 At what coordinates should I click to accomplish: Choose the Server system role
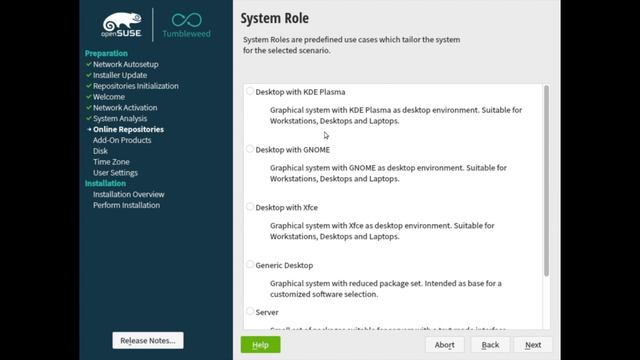click(250, 312)
